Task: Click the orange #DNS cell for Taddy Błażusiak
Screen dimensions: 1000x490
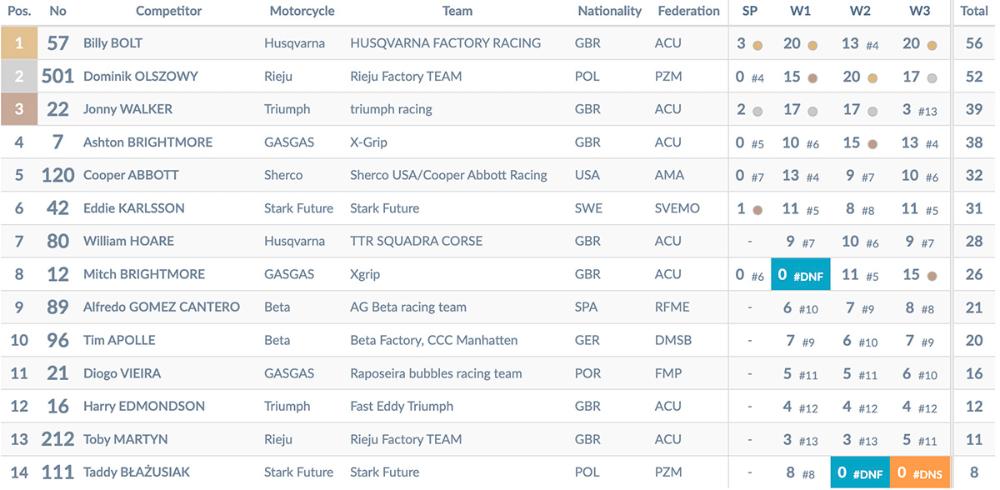Action: (x=920, y=473)
